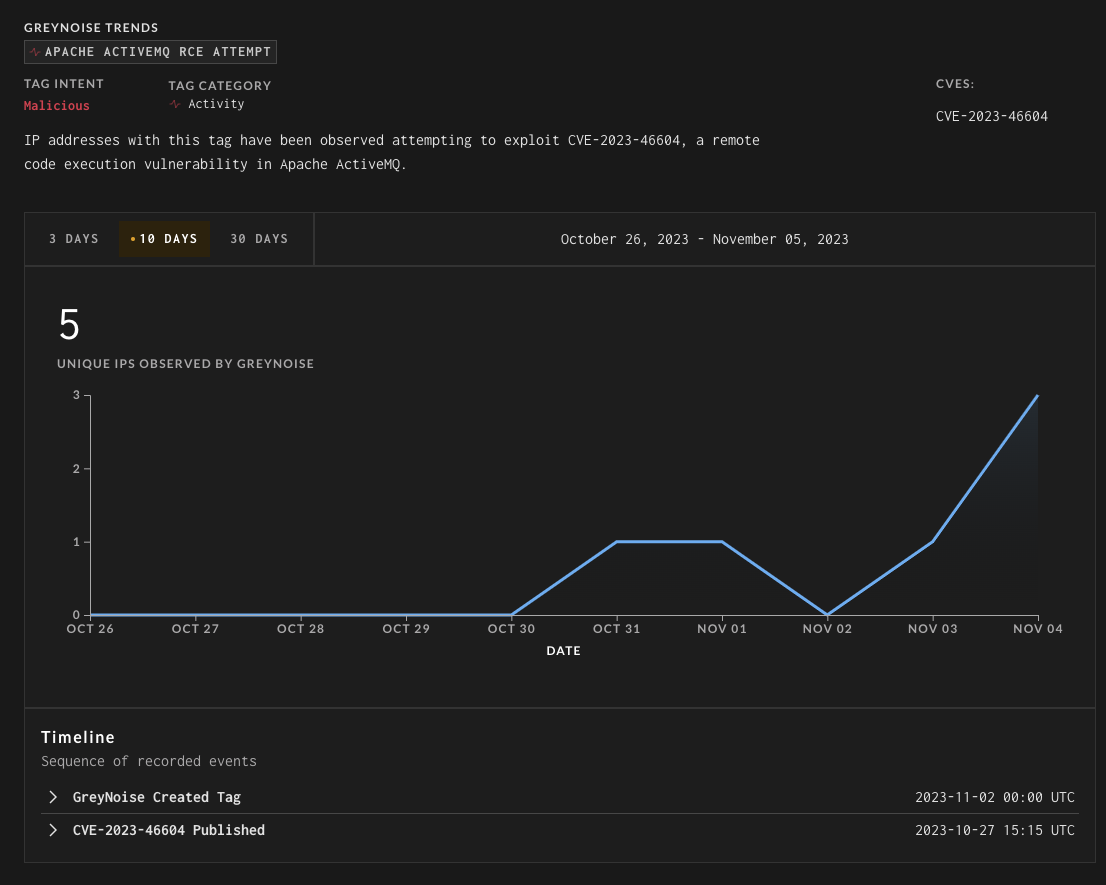Click the unique IPs count of 5
The width and height of the screenshot is (1106, 885).
tap(69, 326)
